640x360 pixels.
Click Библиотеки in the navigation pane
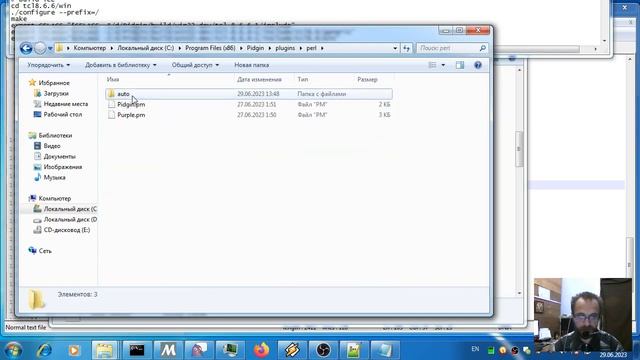[x=51, y=136]
